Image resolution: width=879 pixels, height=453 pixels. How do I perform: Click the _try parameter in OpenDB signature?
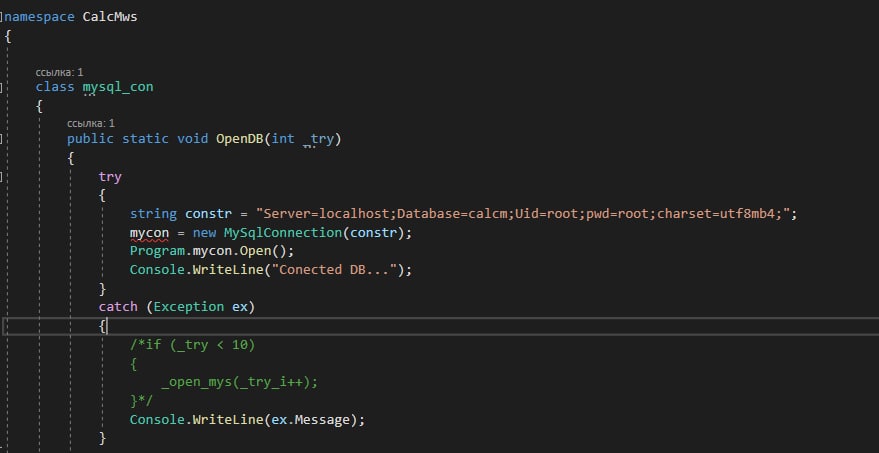click(318, 139)
